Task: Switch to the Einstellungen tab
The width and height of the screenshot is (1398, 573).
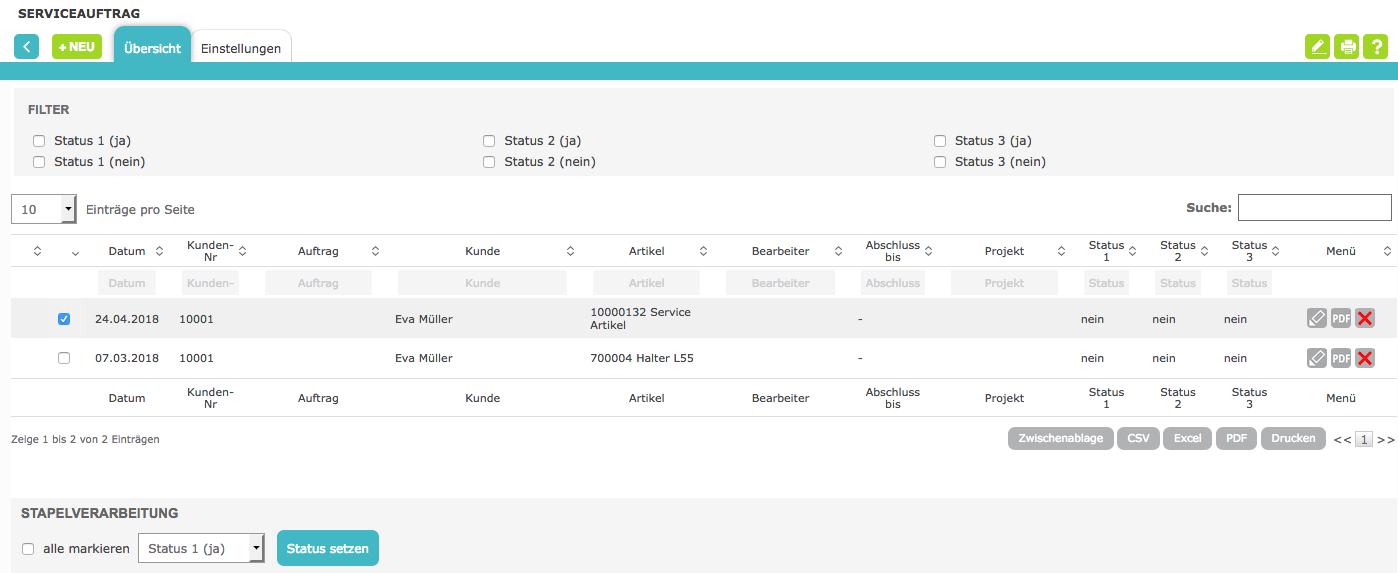Action: (241, 48)
